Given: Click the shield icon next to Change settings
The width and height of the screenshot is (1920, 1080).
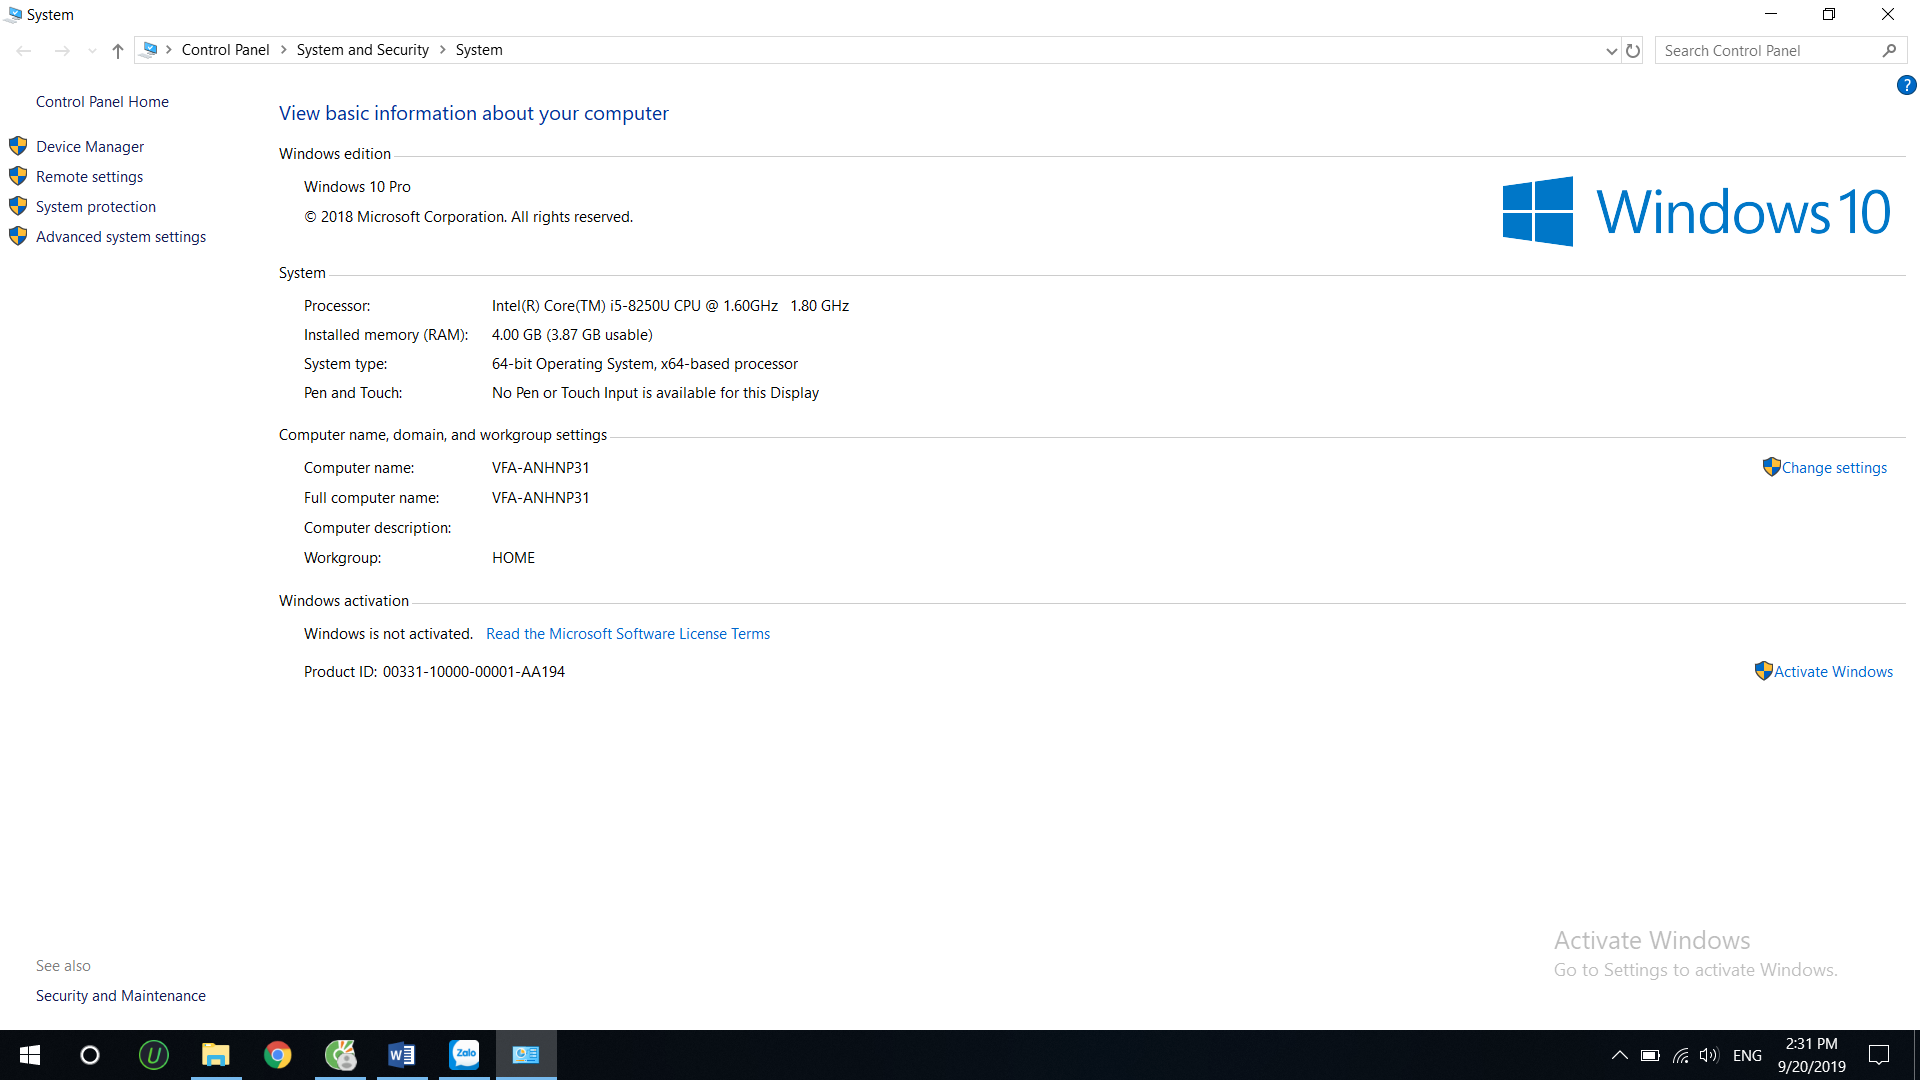Looking at the screenshot, I should coord(1771,467).
